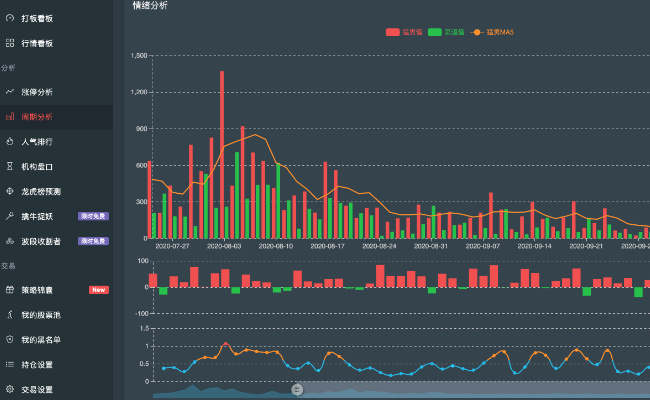Click the 2020-07-27 date axis label
Screen dimensions: 650x400
click(x=172, y=246)
